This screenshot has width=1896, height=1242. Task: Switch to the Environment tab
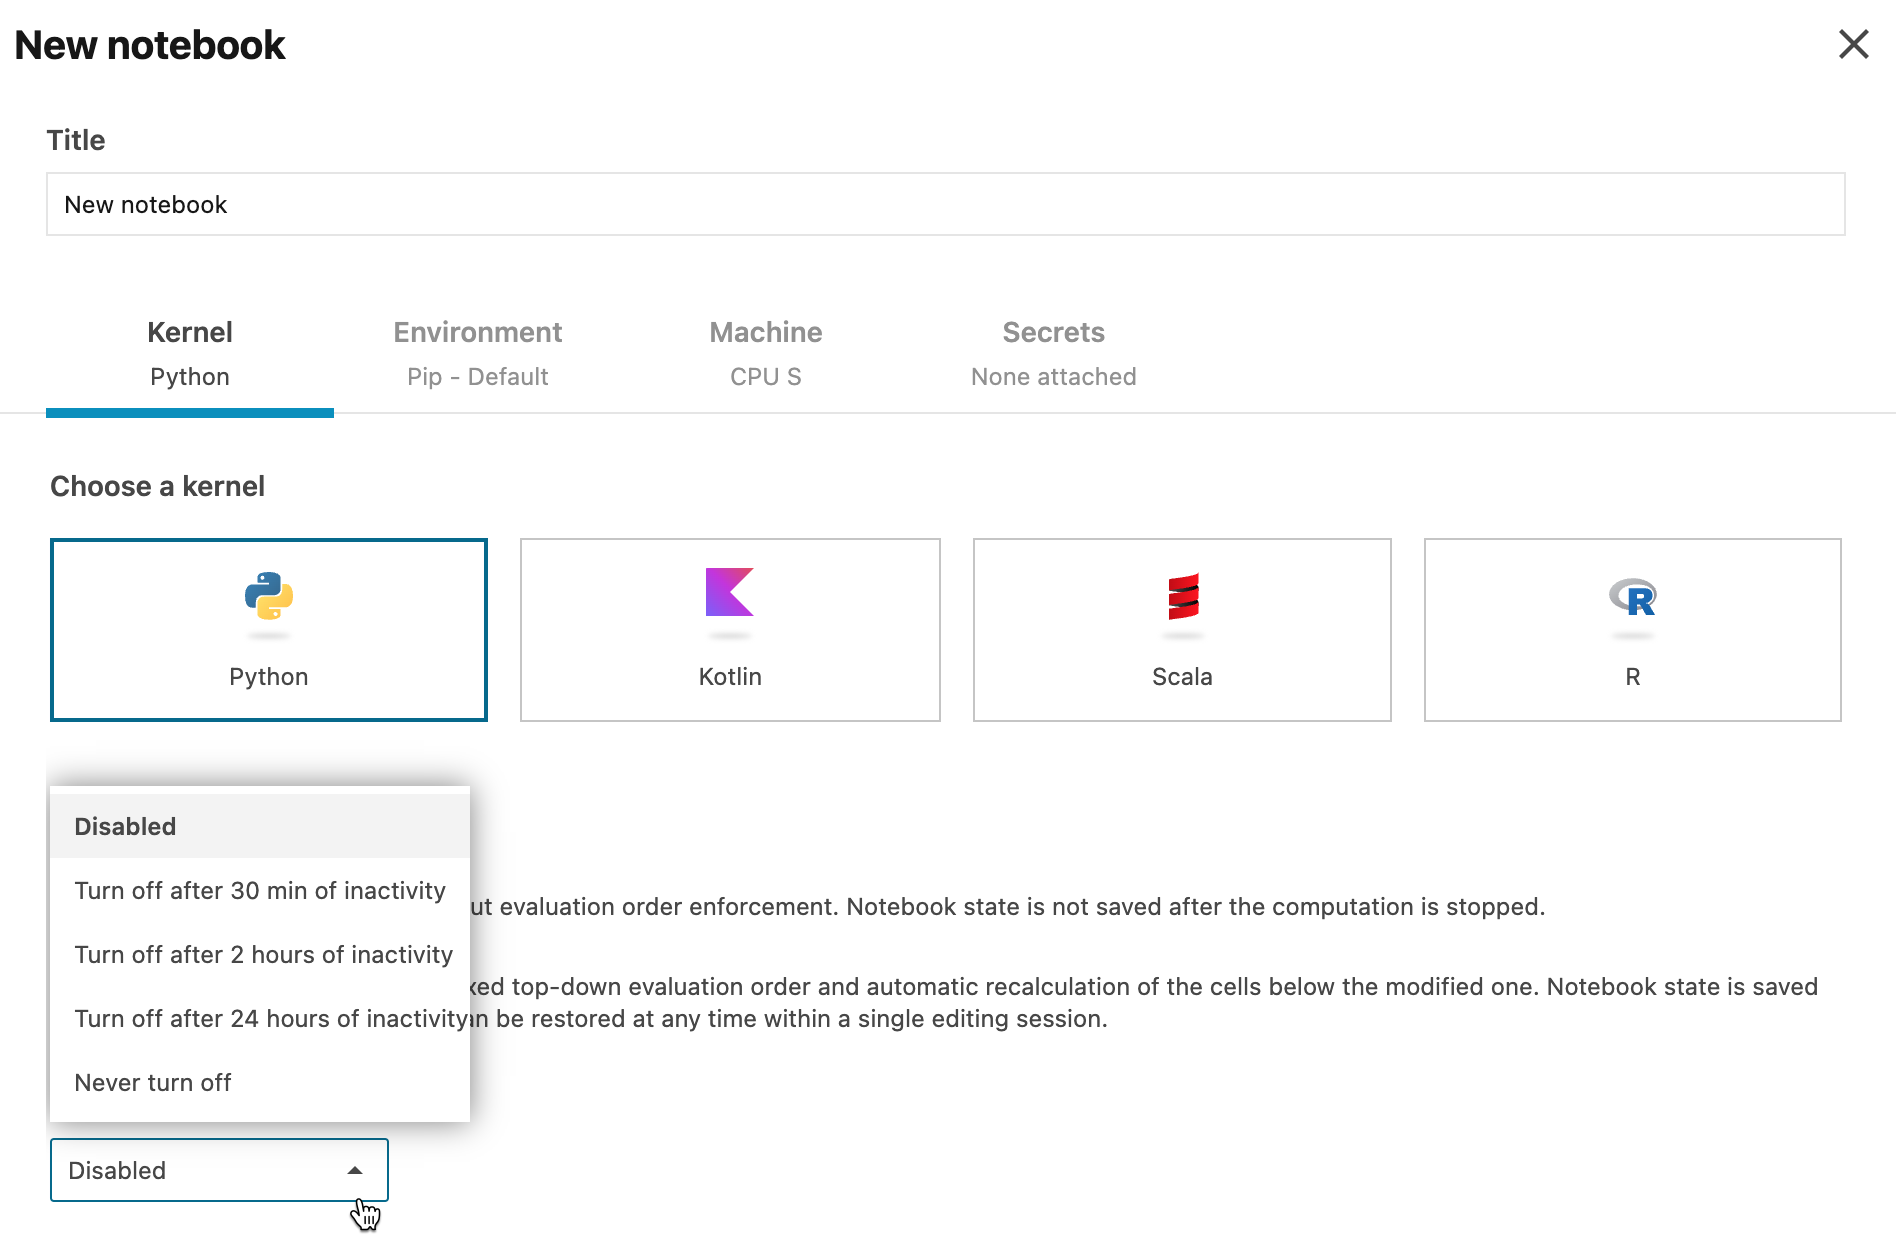pos(477,353)
